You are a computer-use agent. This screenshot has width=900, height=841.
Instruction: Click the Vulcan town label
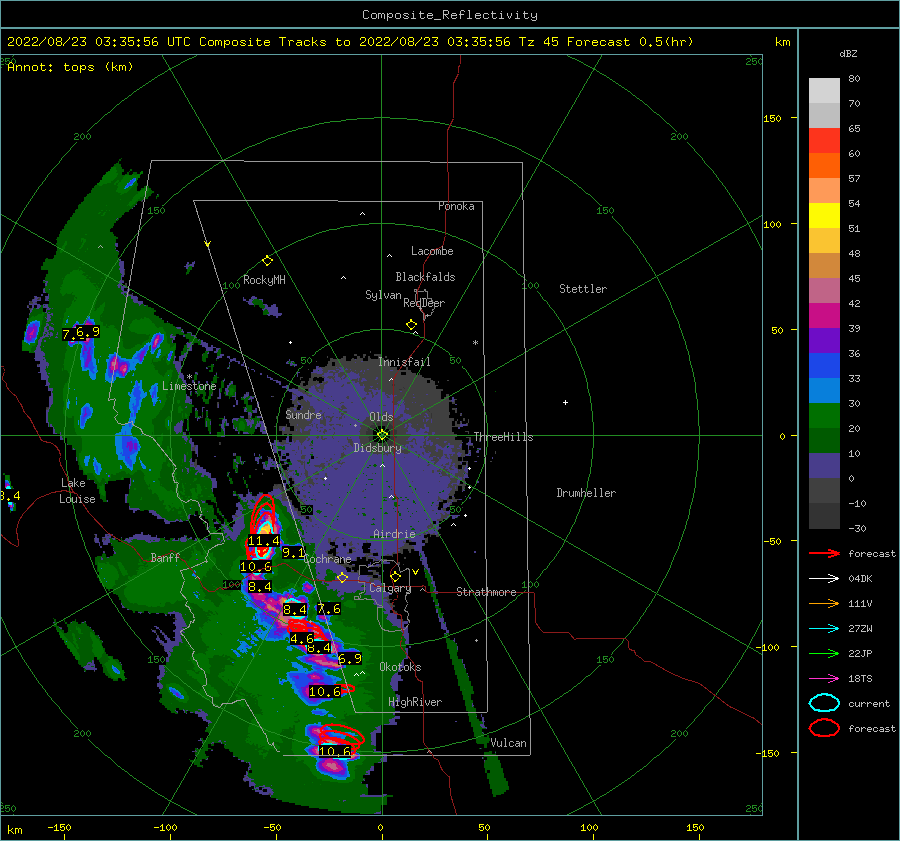(509, 743)
